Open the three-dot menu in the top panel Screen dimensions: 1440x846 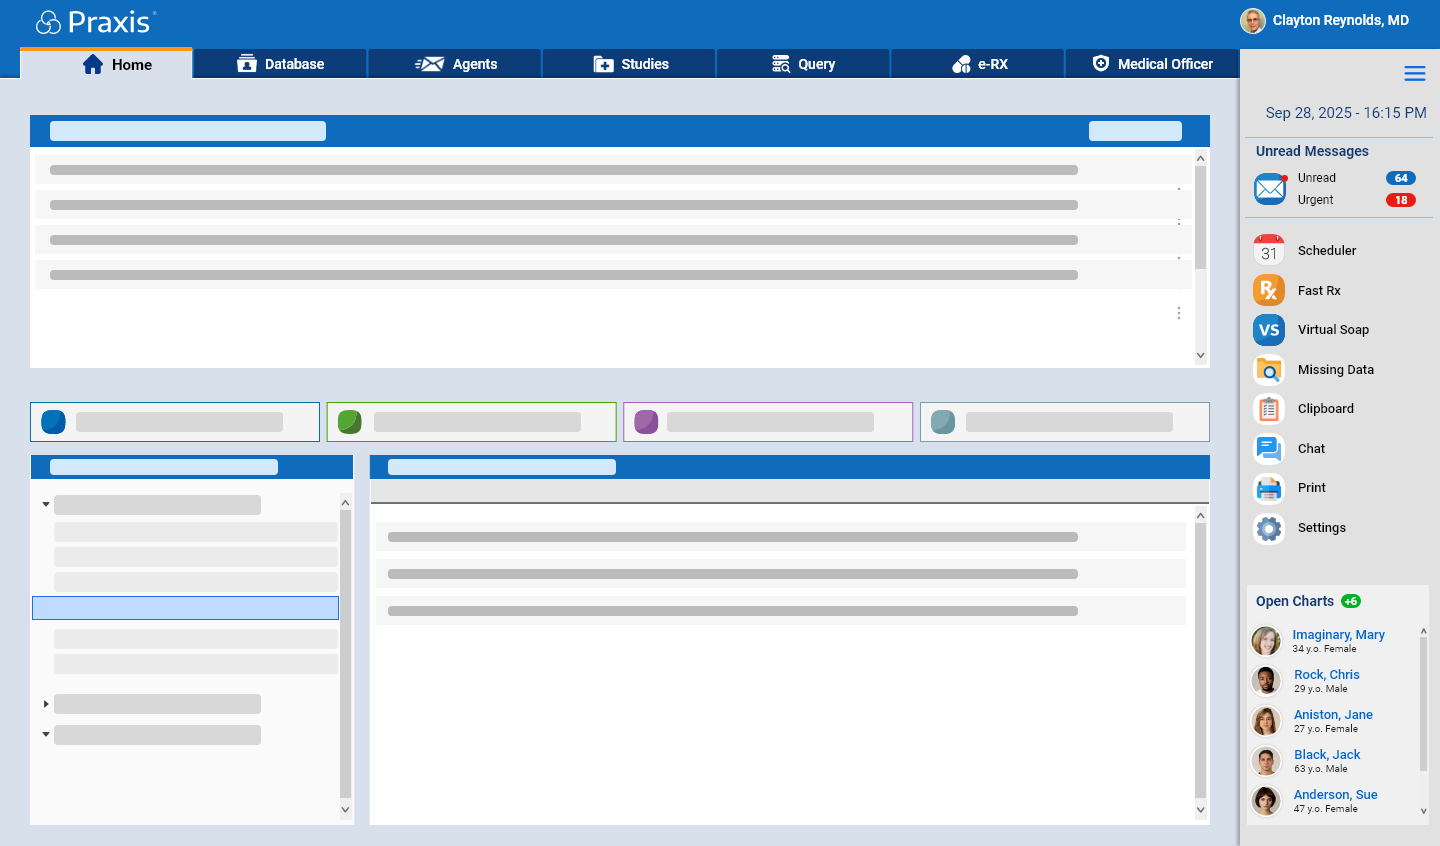[1179, 313]
